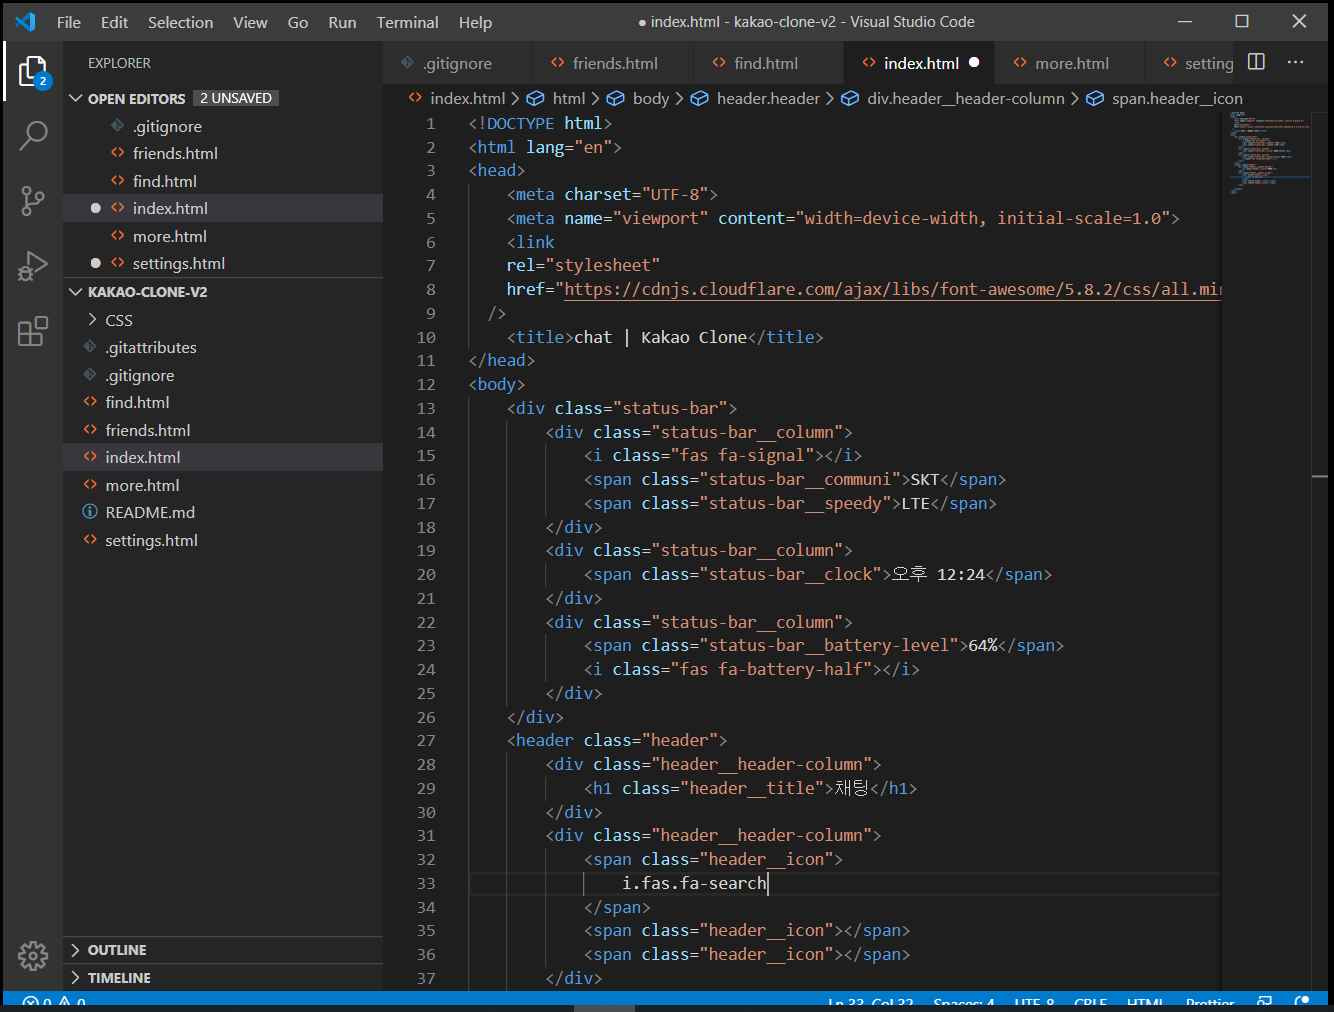Screen dimensions: 1334x1012
Task: Switch to the more.html editor tab
Action: [1071, 63]
